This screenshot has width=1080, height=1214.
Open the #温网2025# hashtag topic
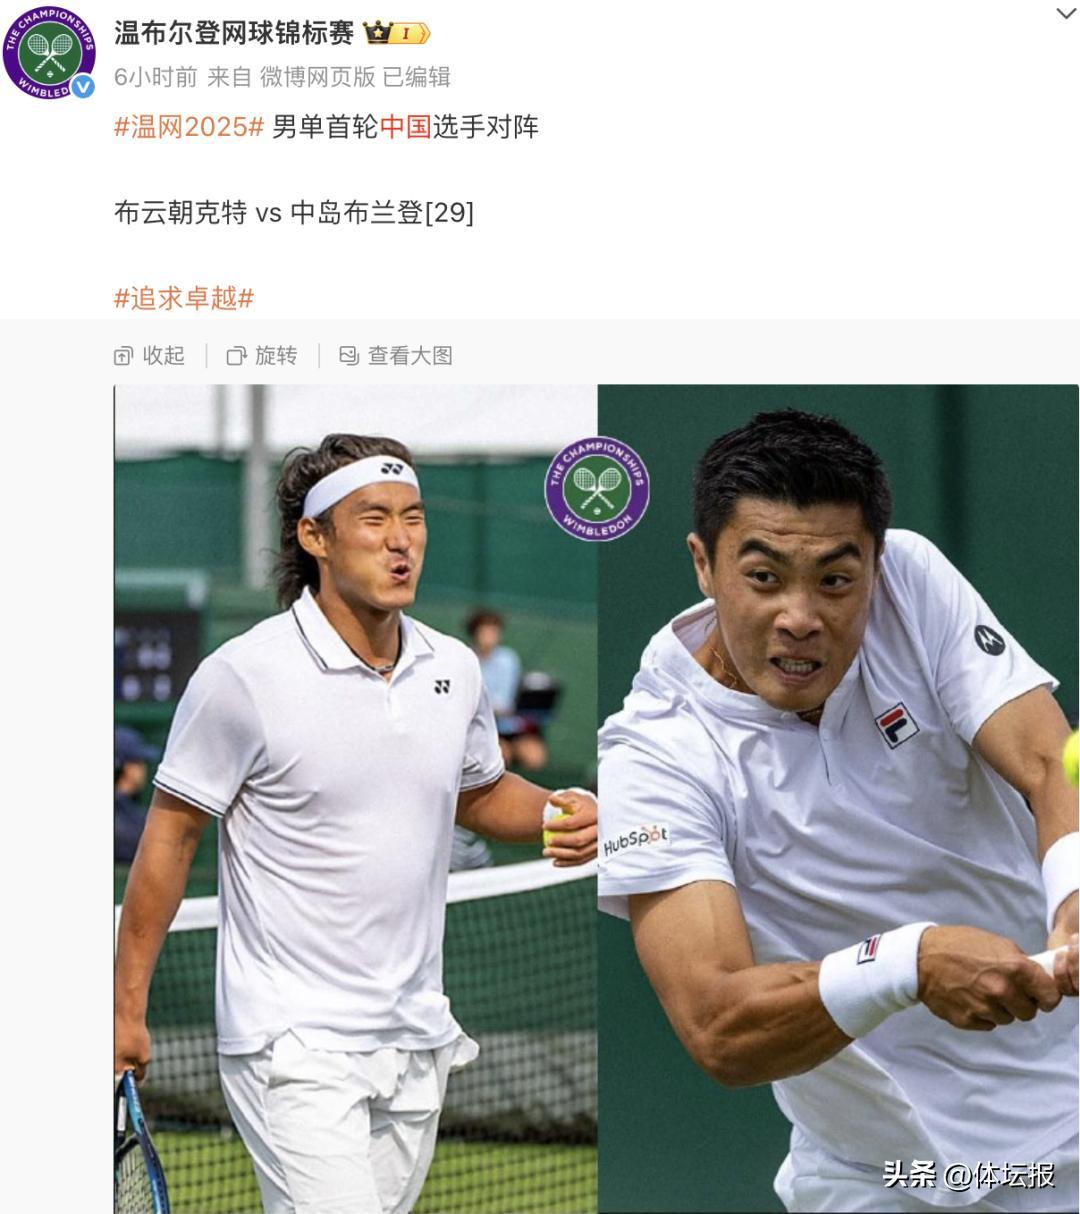[x=189, y=127]
